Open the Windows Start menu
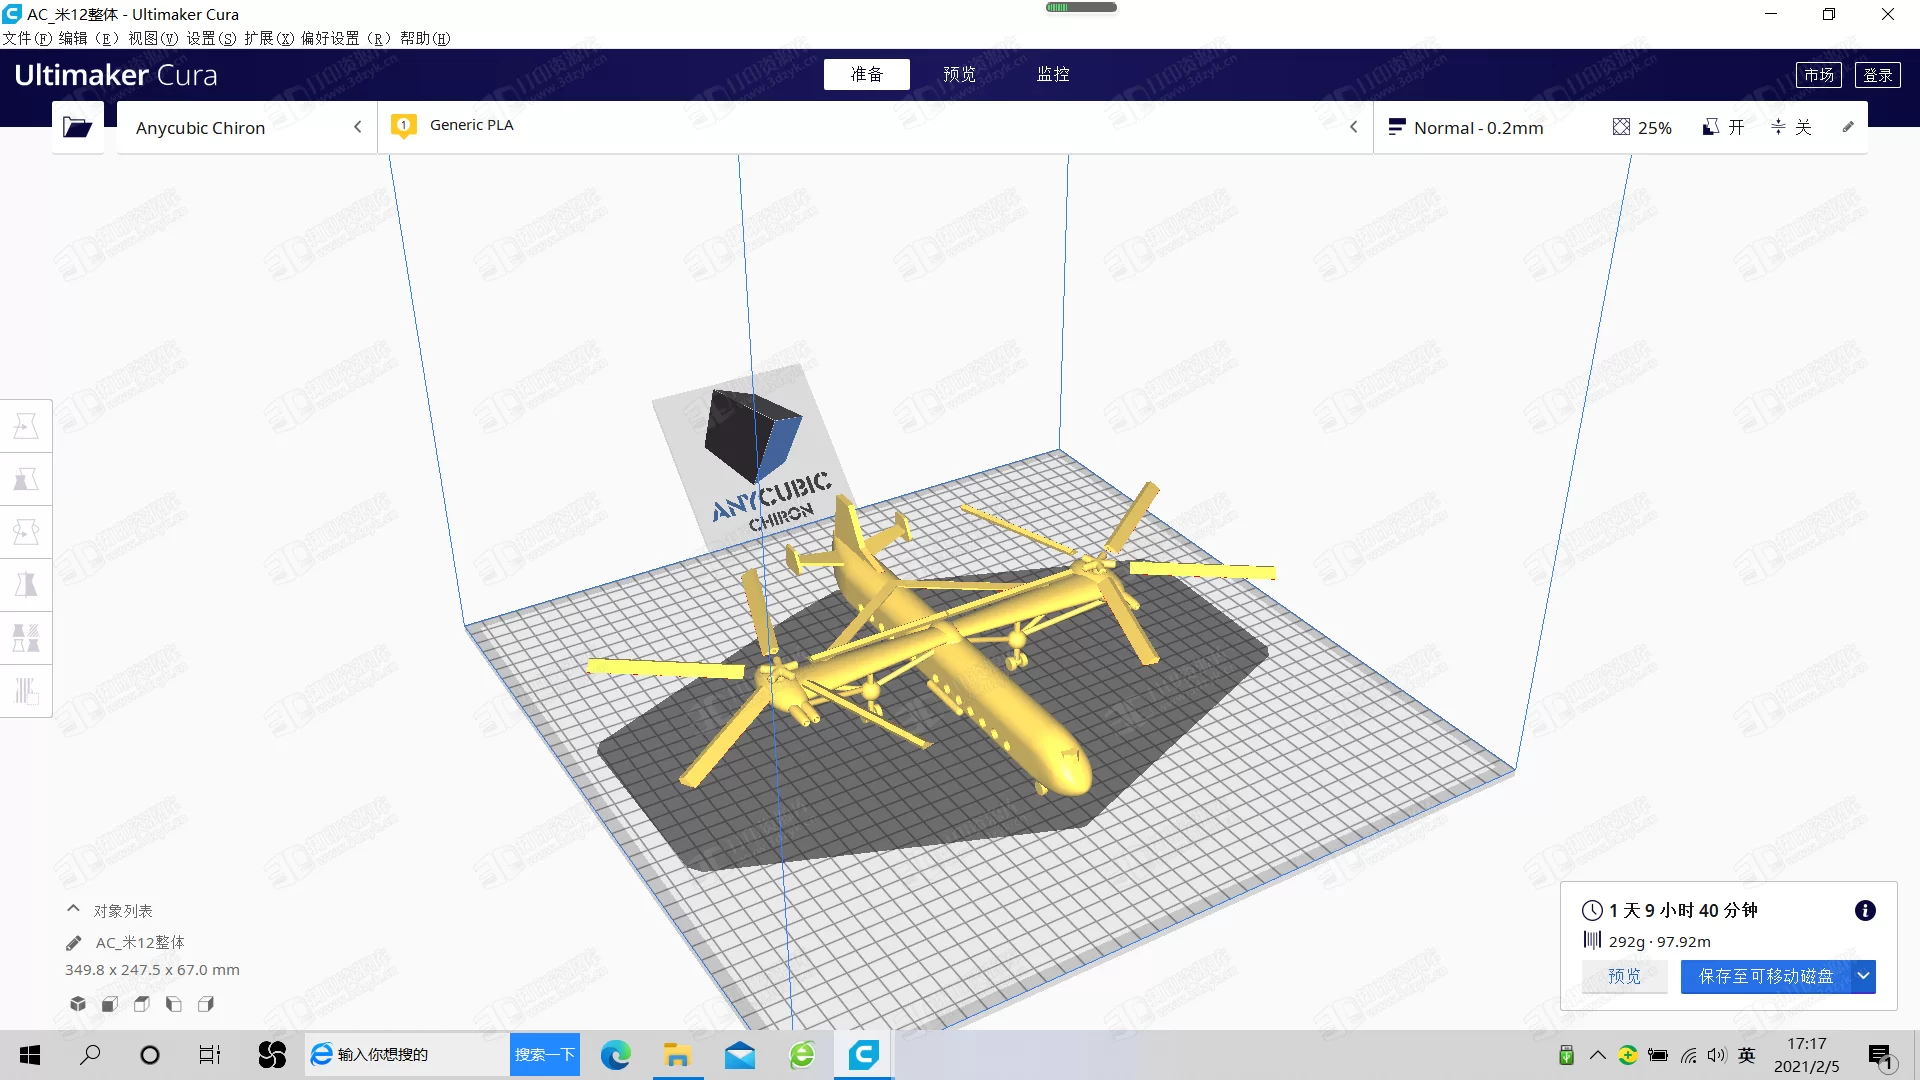 coord(30,1055)
